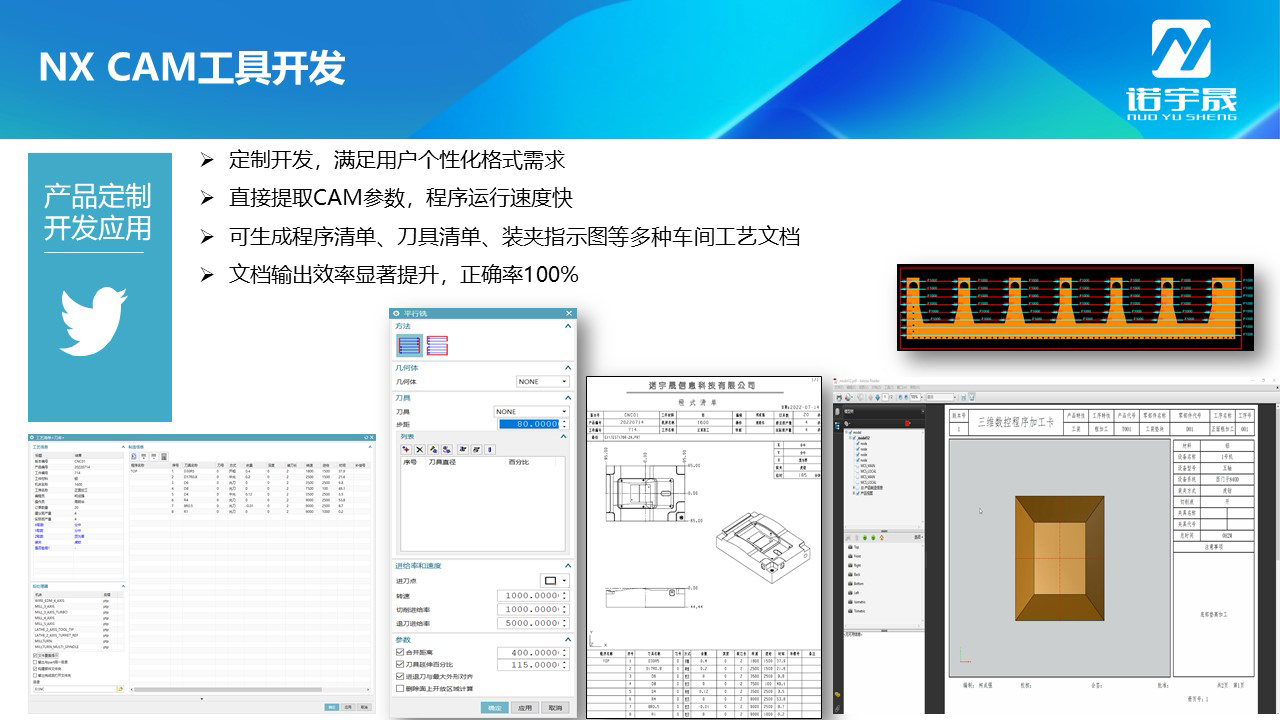Enable the 删除面上开放区域计算 checkbox
The height and width of the screenshot is (720, 1280).
click(400, 689)
